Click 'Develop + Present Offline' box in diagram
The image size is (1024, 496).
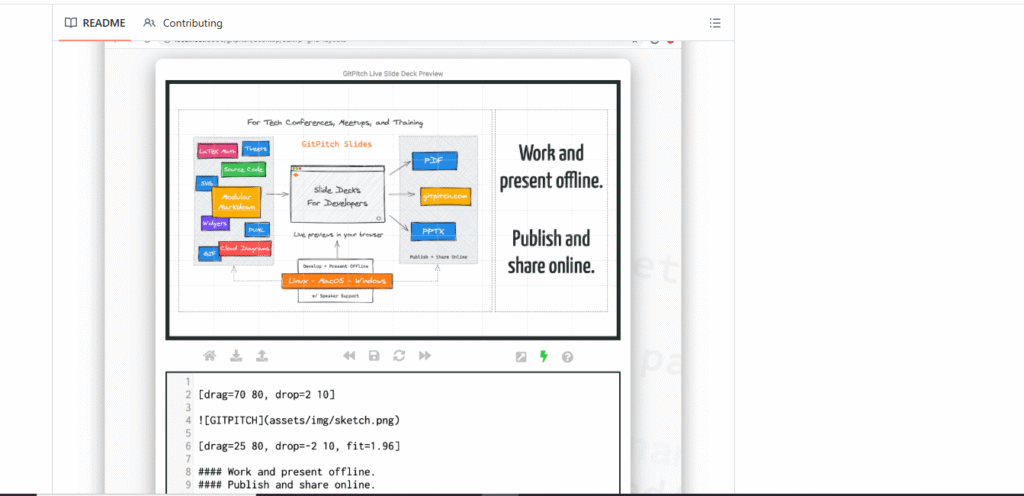point(337,266)
